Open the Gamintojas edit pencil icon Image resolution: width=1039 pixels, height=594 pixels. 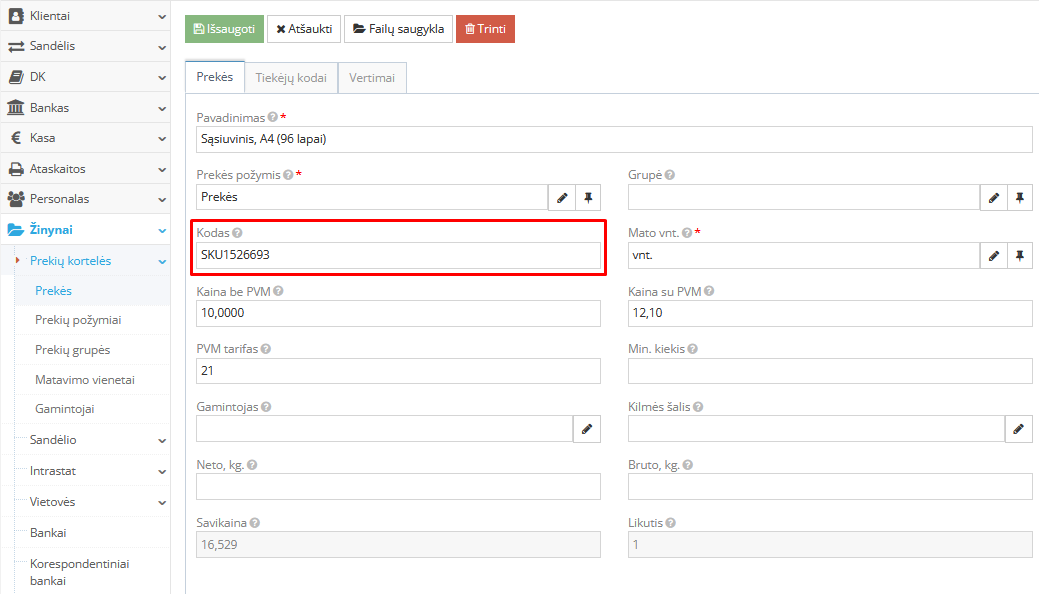(587, 429)
